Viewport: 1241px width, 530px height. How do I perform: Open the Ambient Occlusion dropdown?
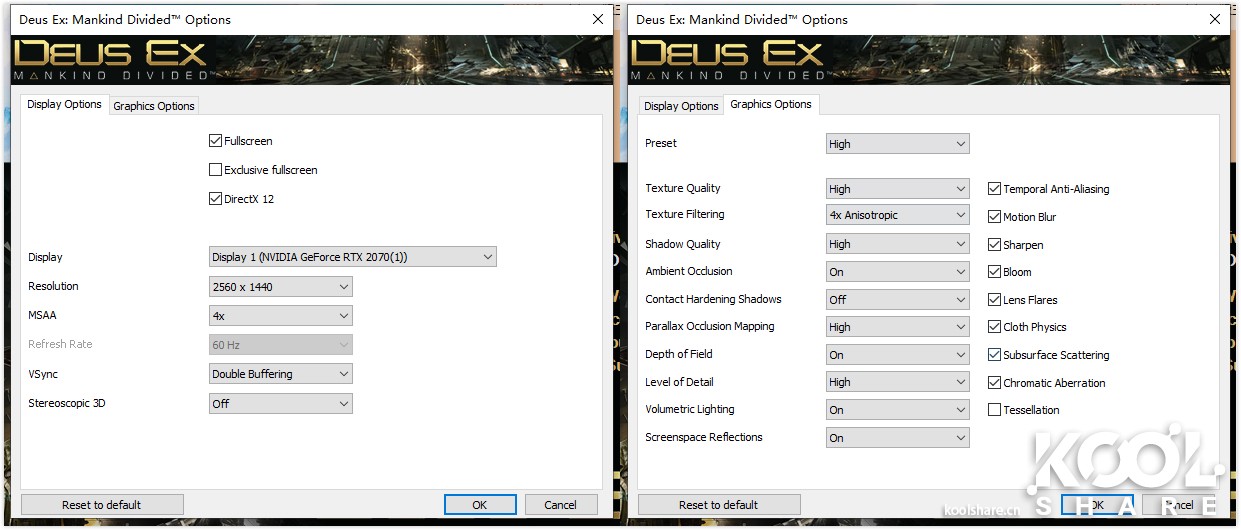[898, 271]
